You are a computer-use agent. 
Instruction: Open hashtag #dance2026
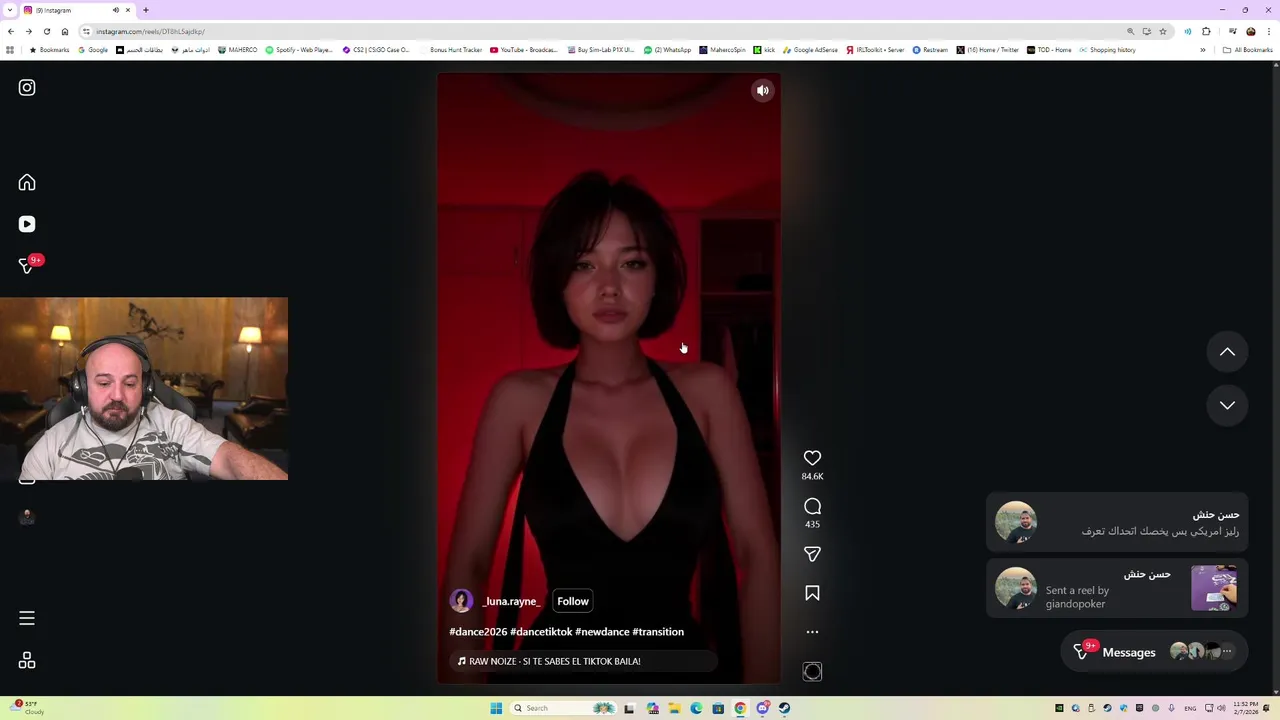coord(478,632)
